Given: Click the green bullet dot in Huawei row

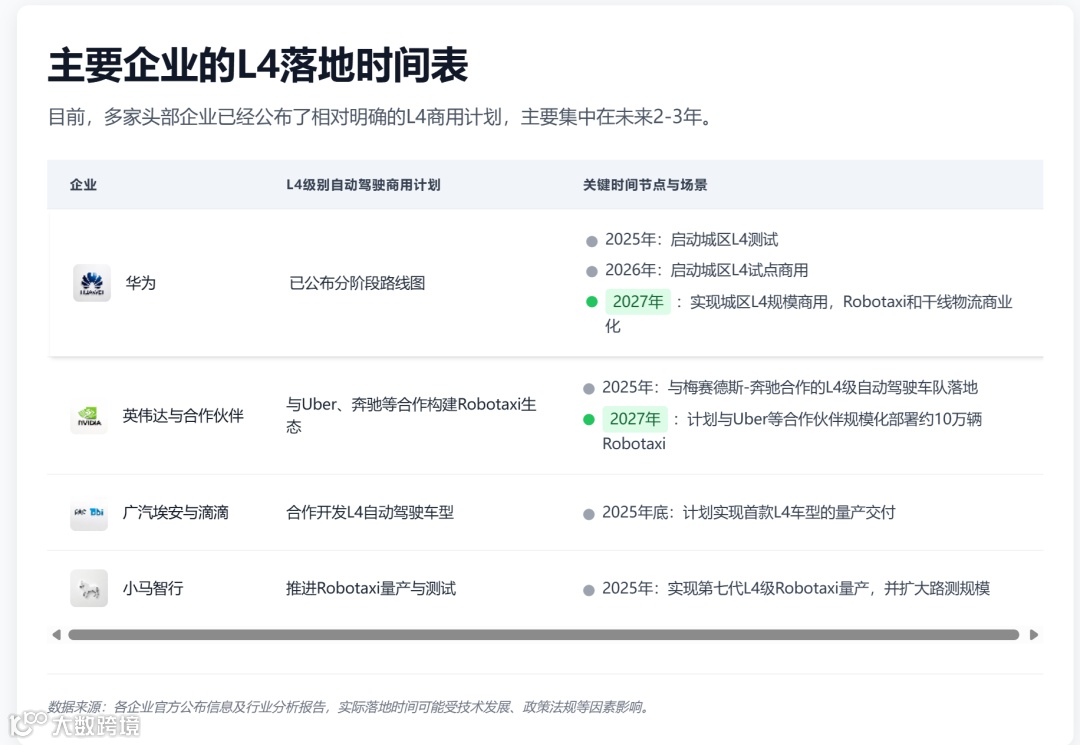Looking at the screenshot, I should point(592,302).
